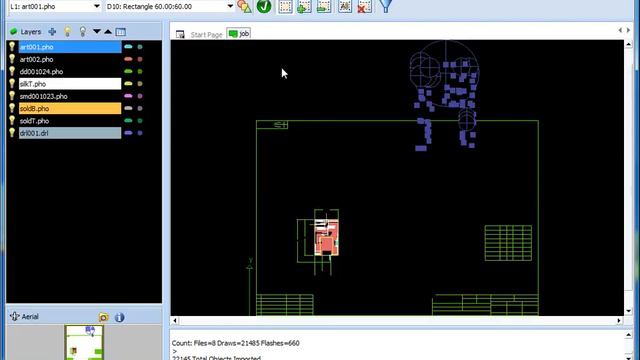Open the selection filter funnel icon
640x360 pixels.
coord(386,6)
